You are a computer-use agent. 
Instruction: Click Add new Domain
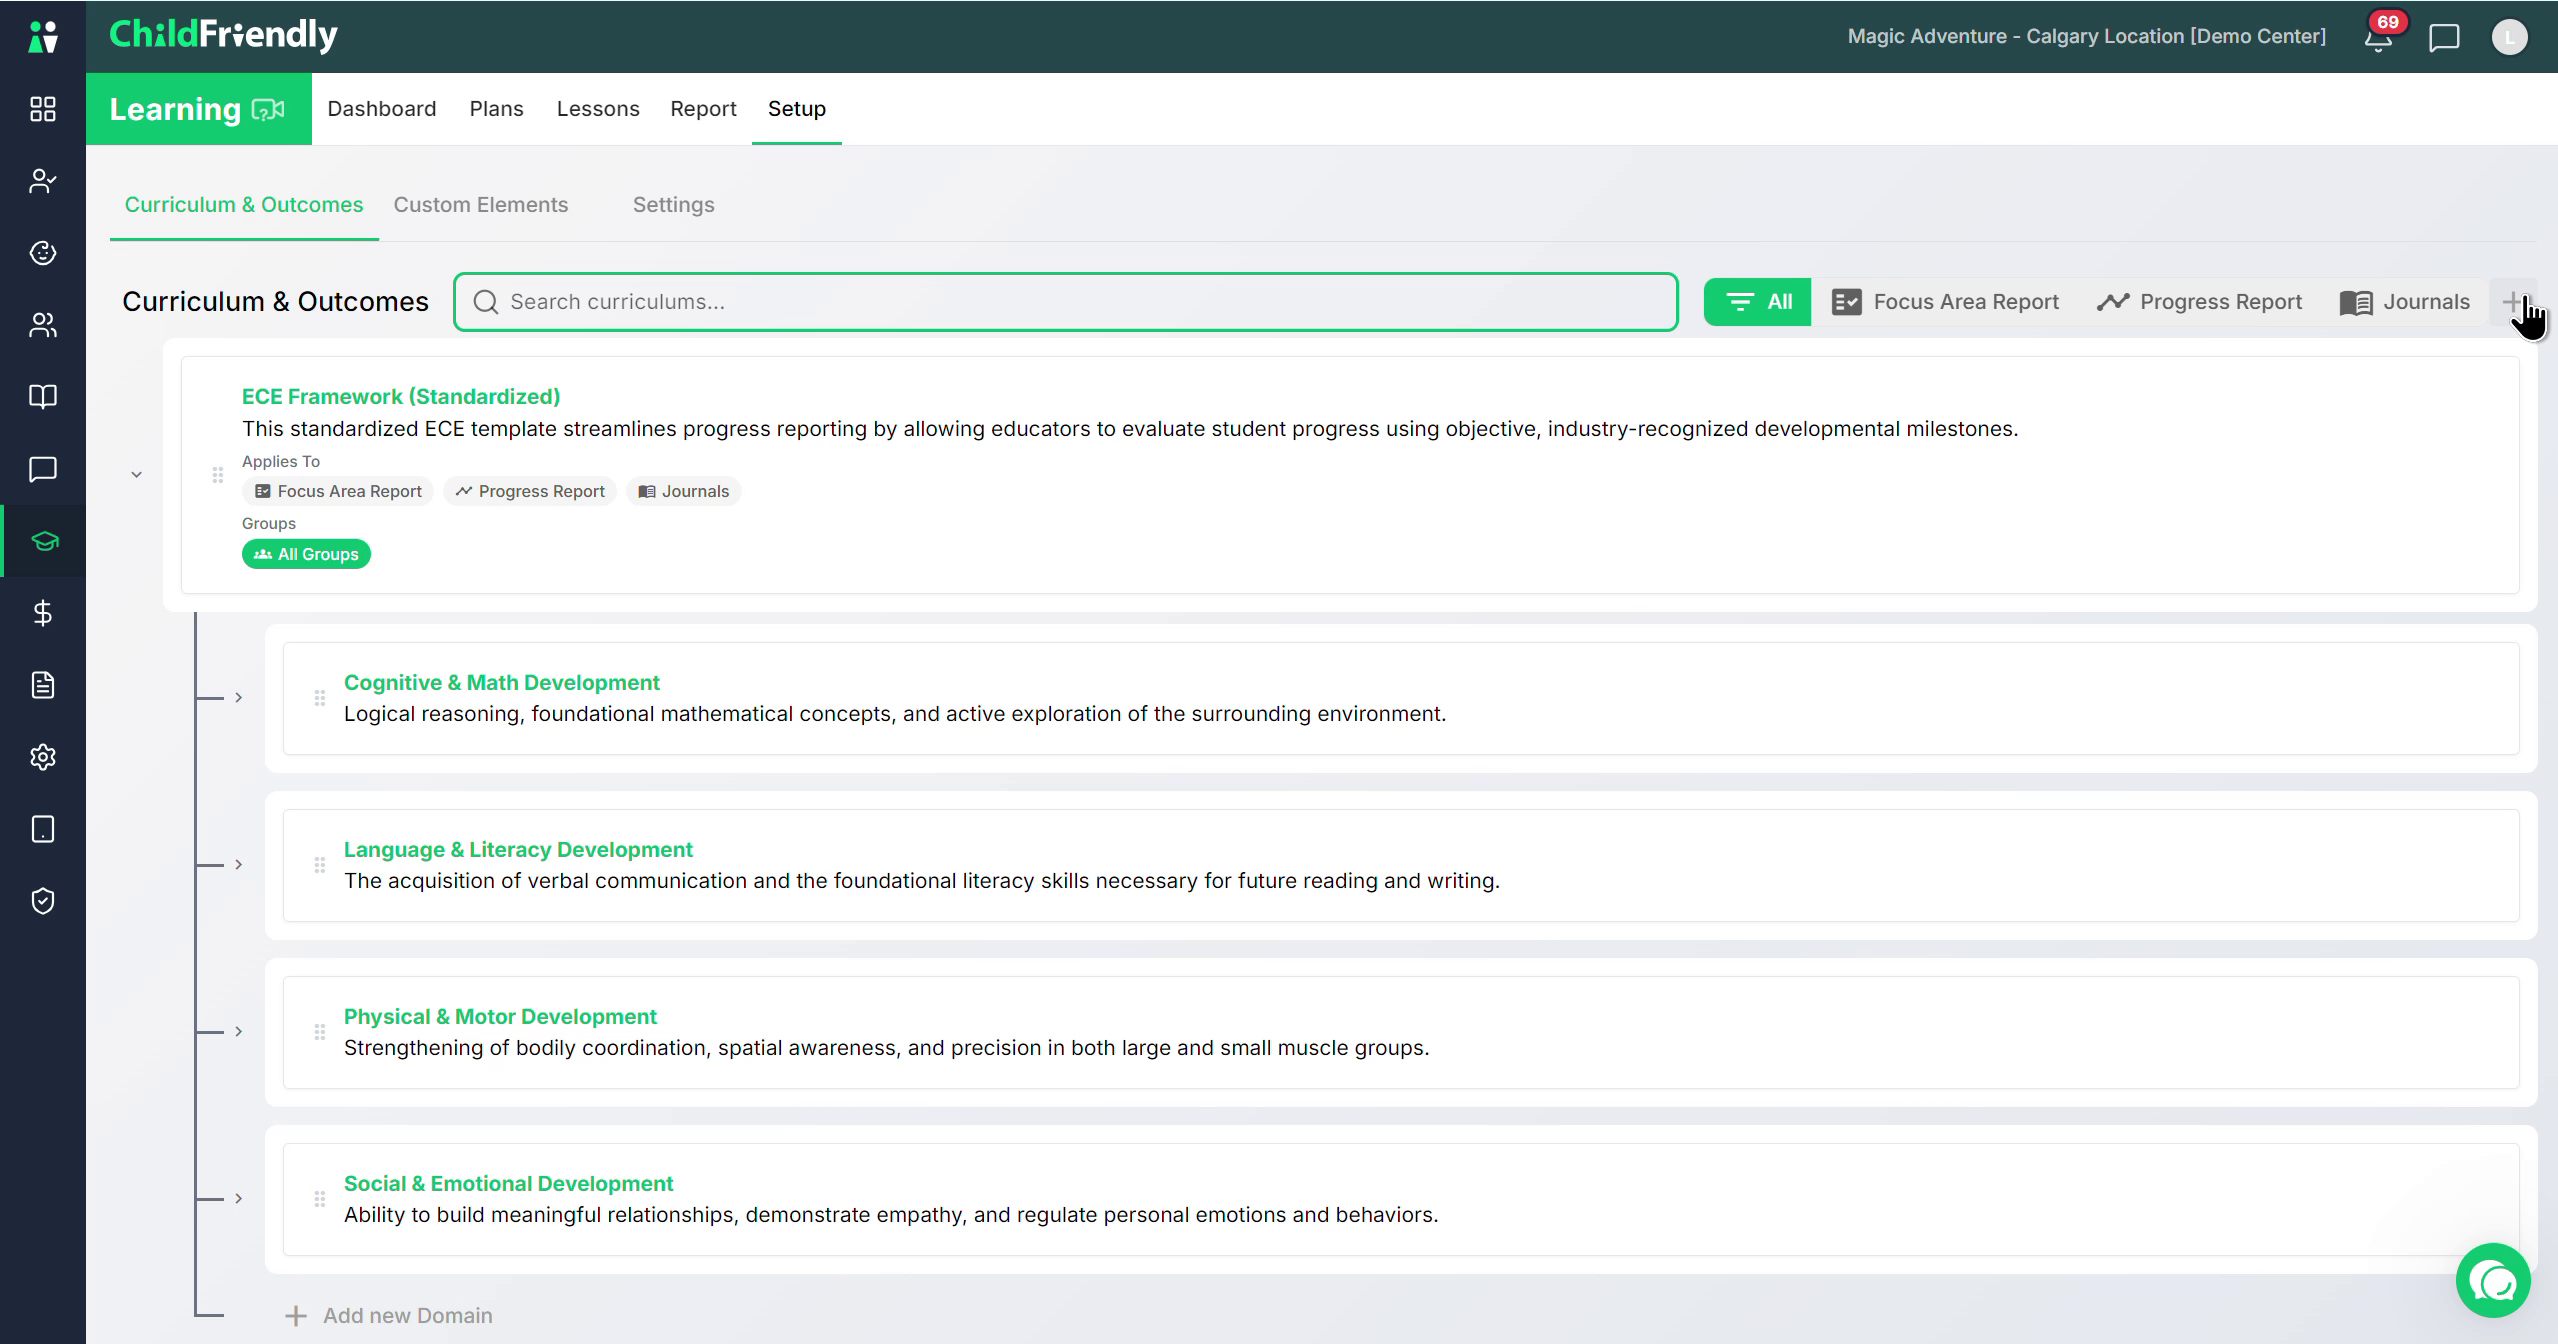[x=389, y=1316]
